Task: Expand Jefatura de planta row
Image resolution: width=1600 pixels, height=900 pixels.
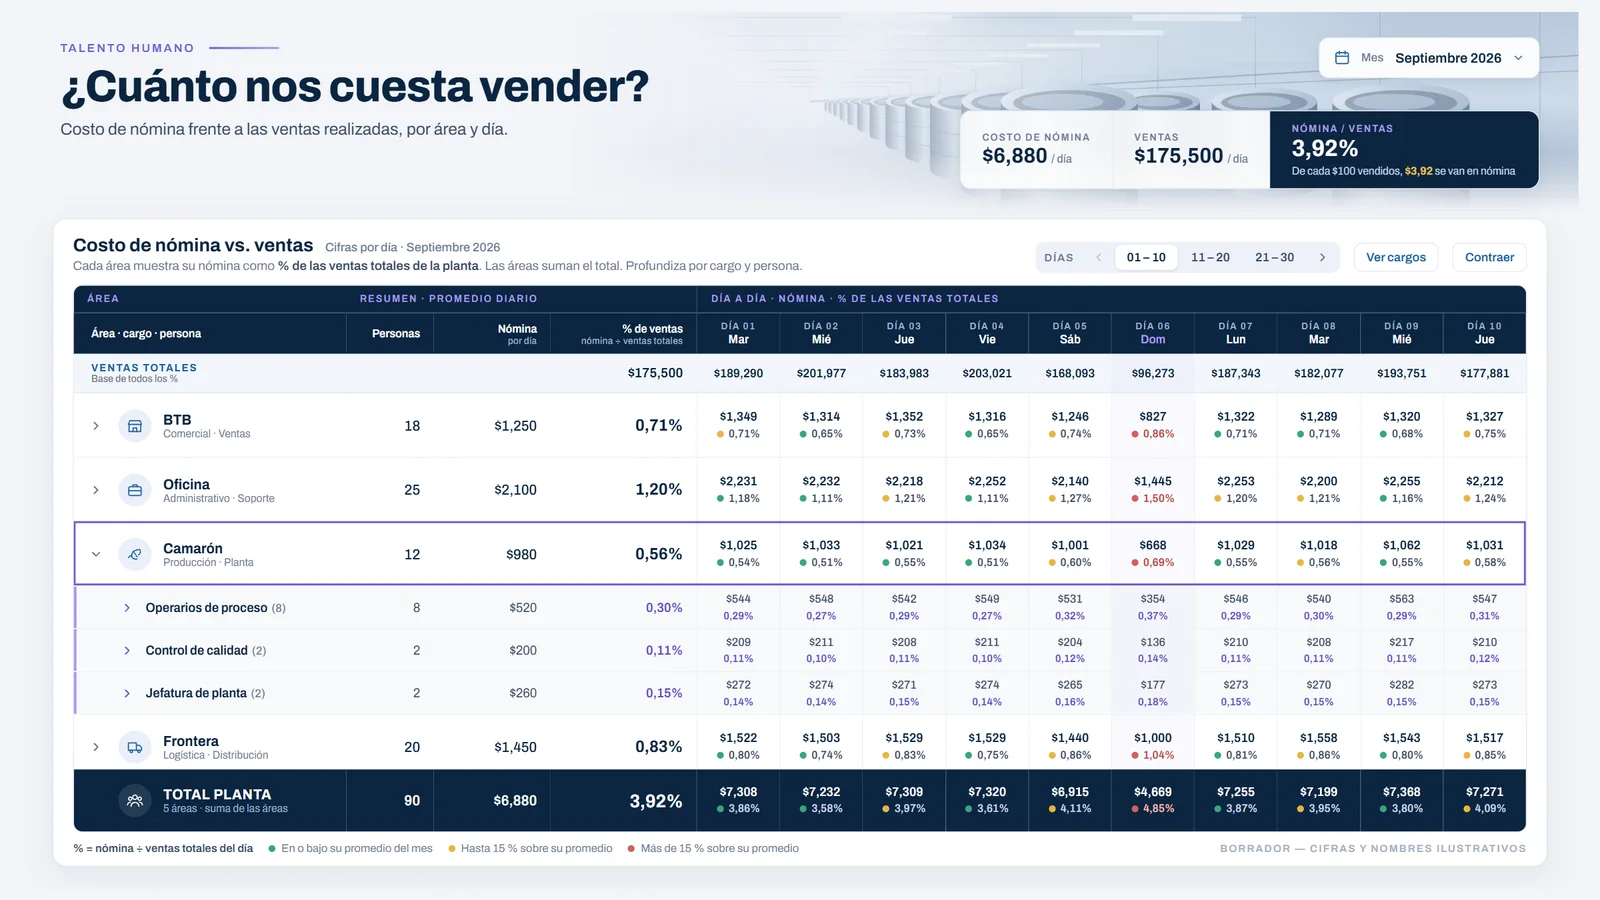Action: (x=127, y=693)
